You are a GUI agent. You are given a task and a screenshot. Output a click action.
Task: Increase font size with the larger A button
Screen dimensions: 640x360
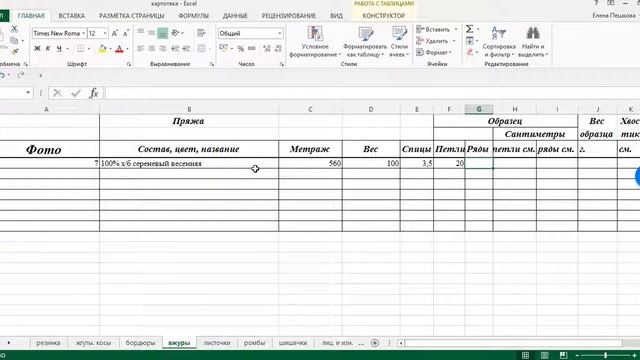[115, 33]
